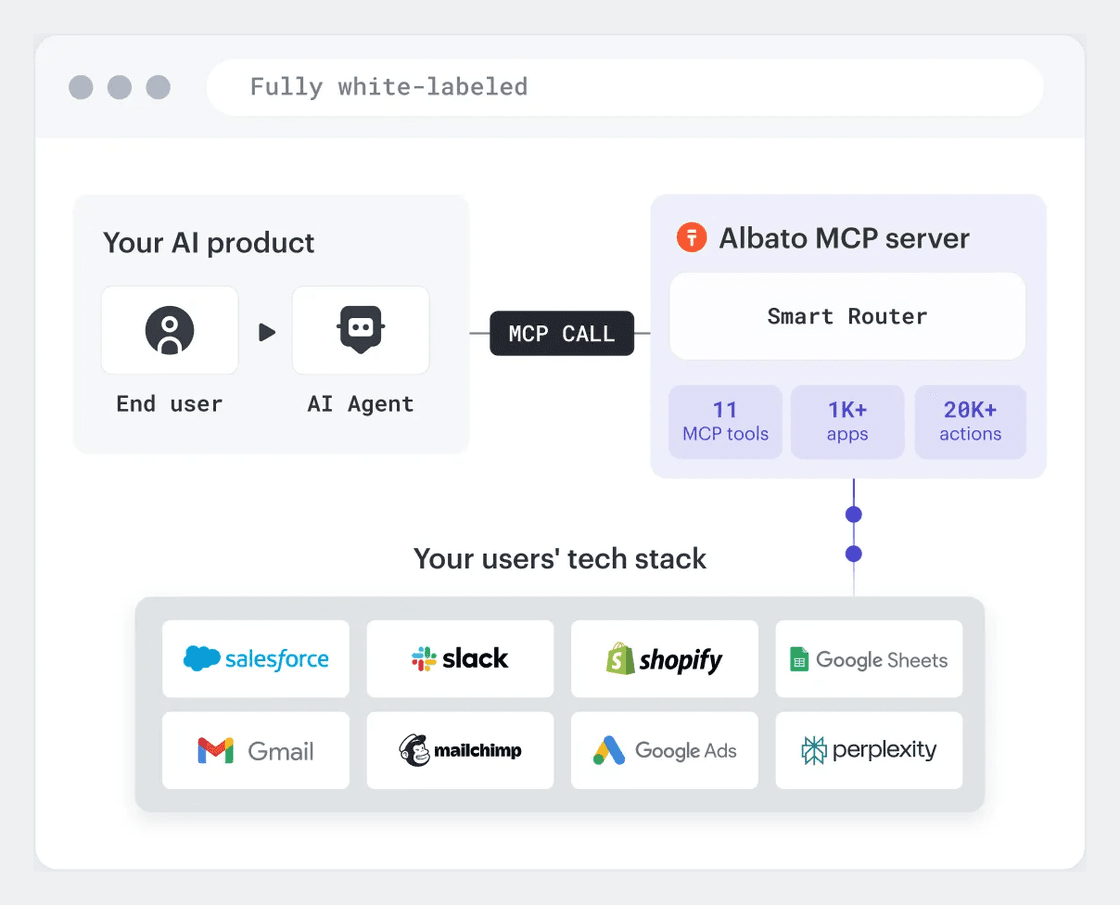Click the Your users' tech stack heading

click(x=560, y=559)
